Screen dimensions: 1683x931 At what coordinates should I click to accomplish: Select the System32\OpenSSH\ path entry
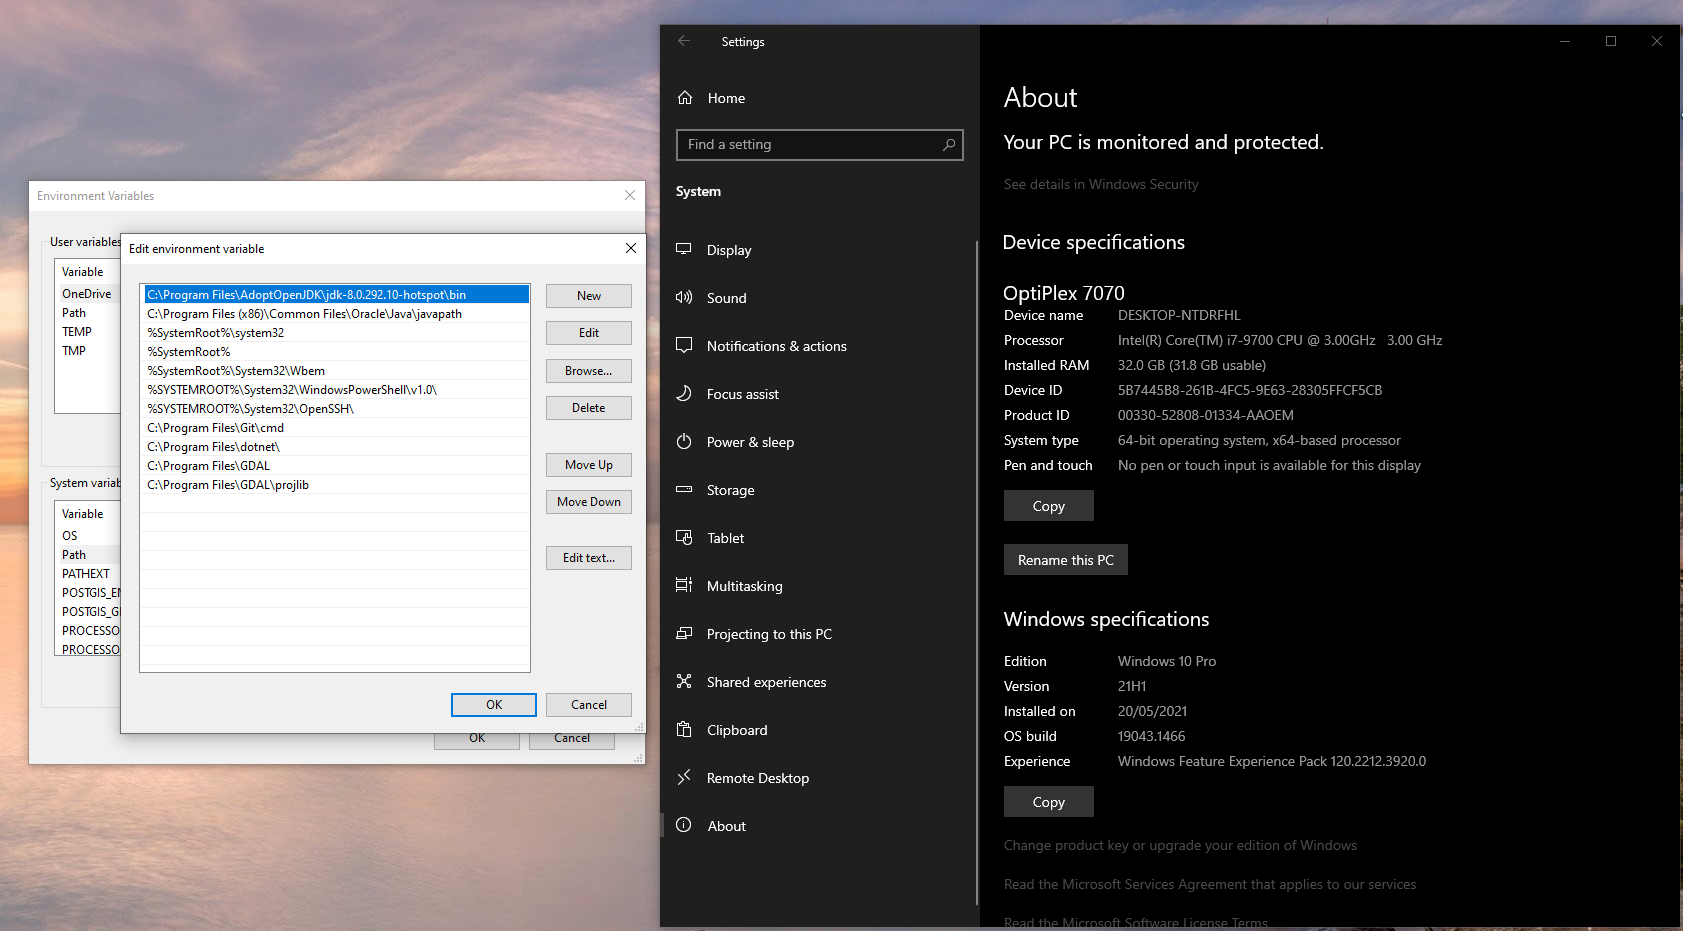336,409
